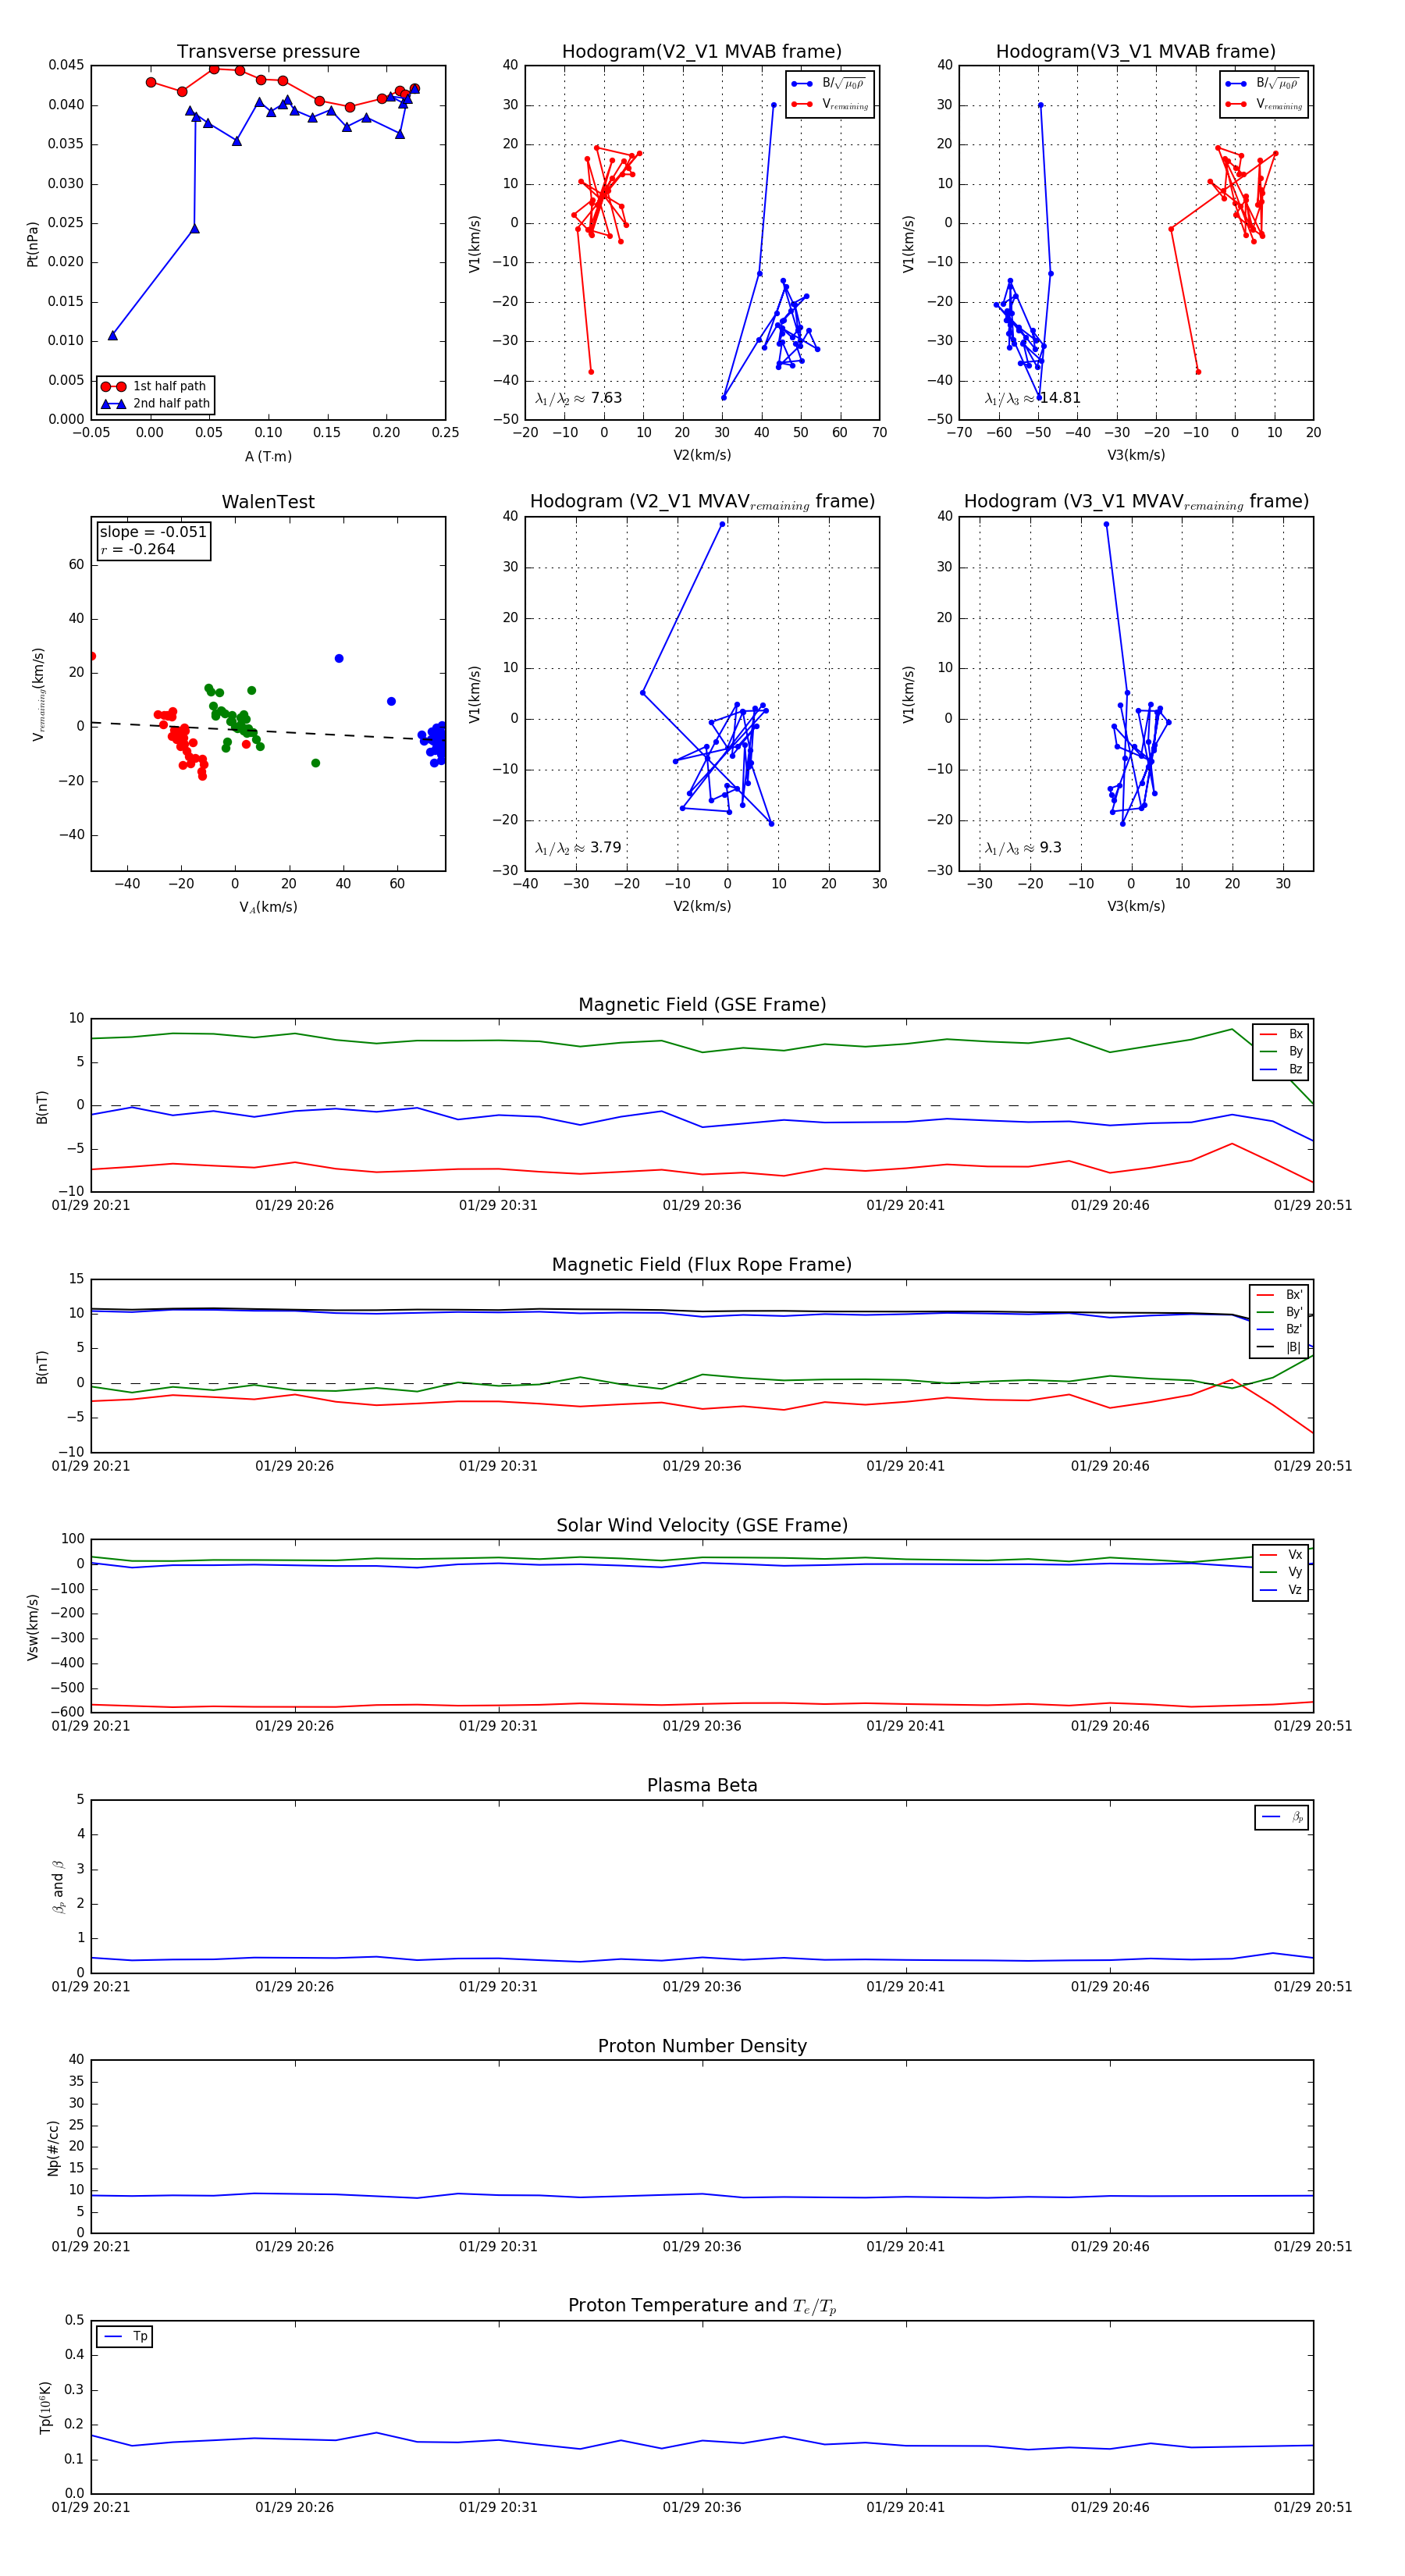The width and height of the screenshot is (1405, 2576).
Task: Click the 'Bx' legend entry in GSE field
Action: (1282, 1034)
